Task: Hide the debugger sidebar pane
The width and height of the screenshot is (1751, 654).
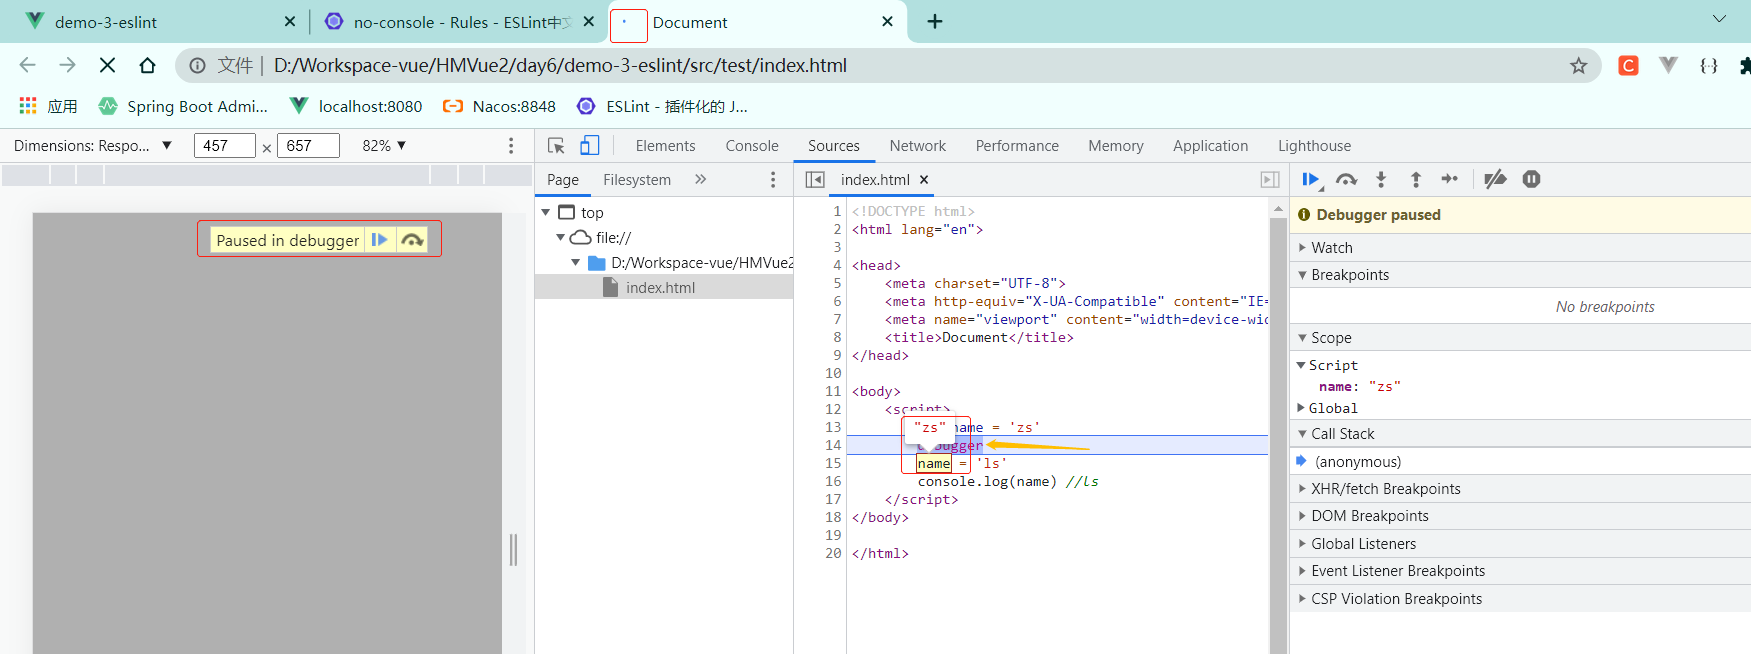Action: click(1270, 180)
